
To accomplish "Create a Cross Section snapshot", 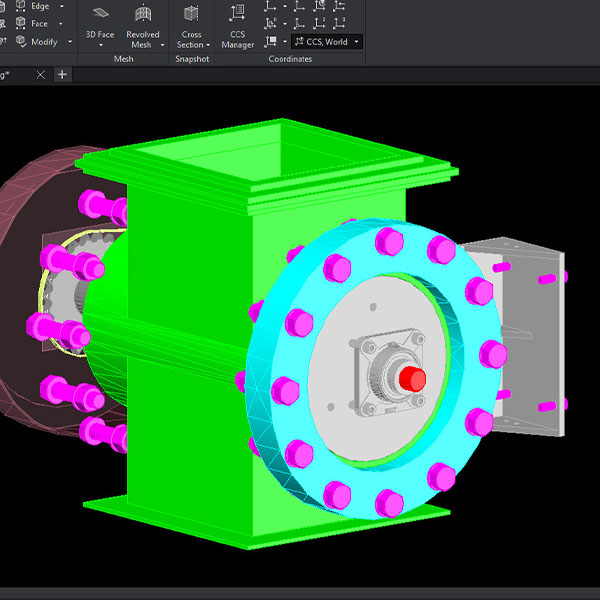I will (191, 15).
